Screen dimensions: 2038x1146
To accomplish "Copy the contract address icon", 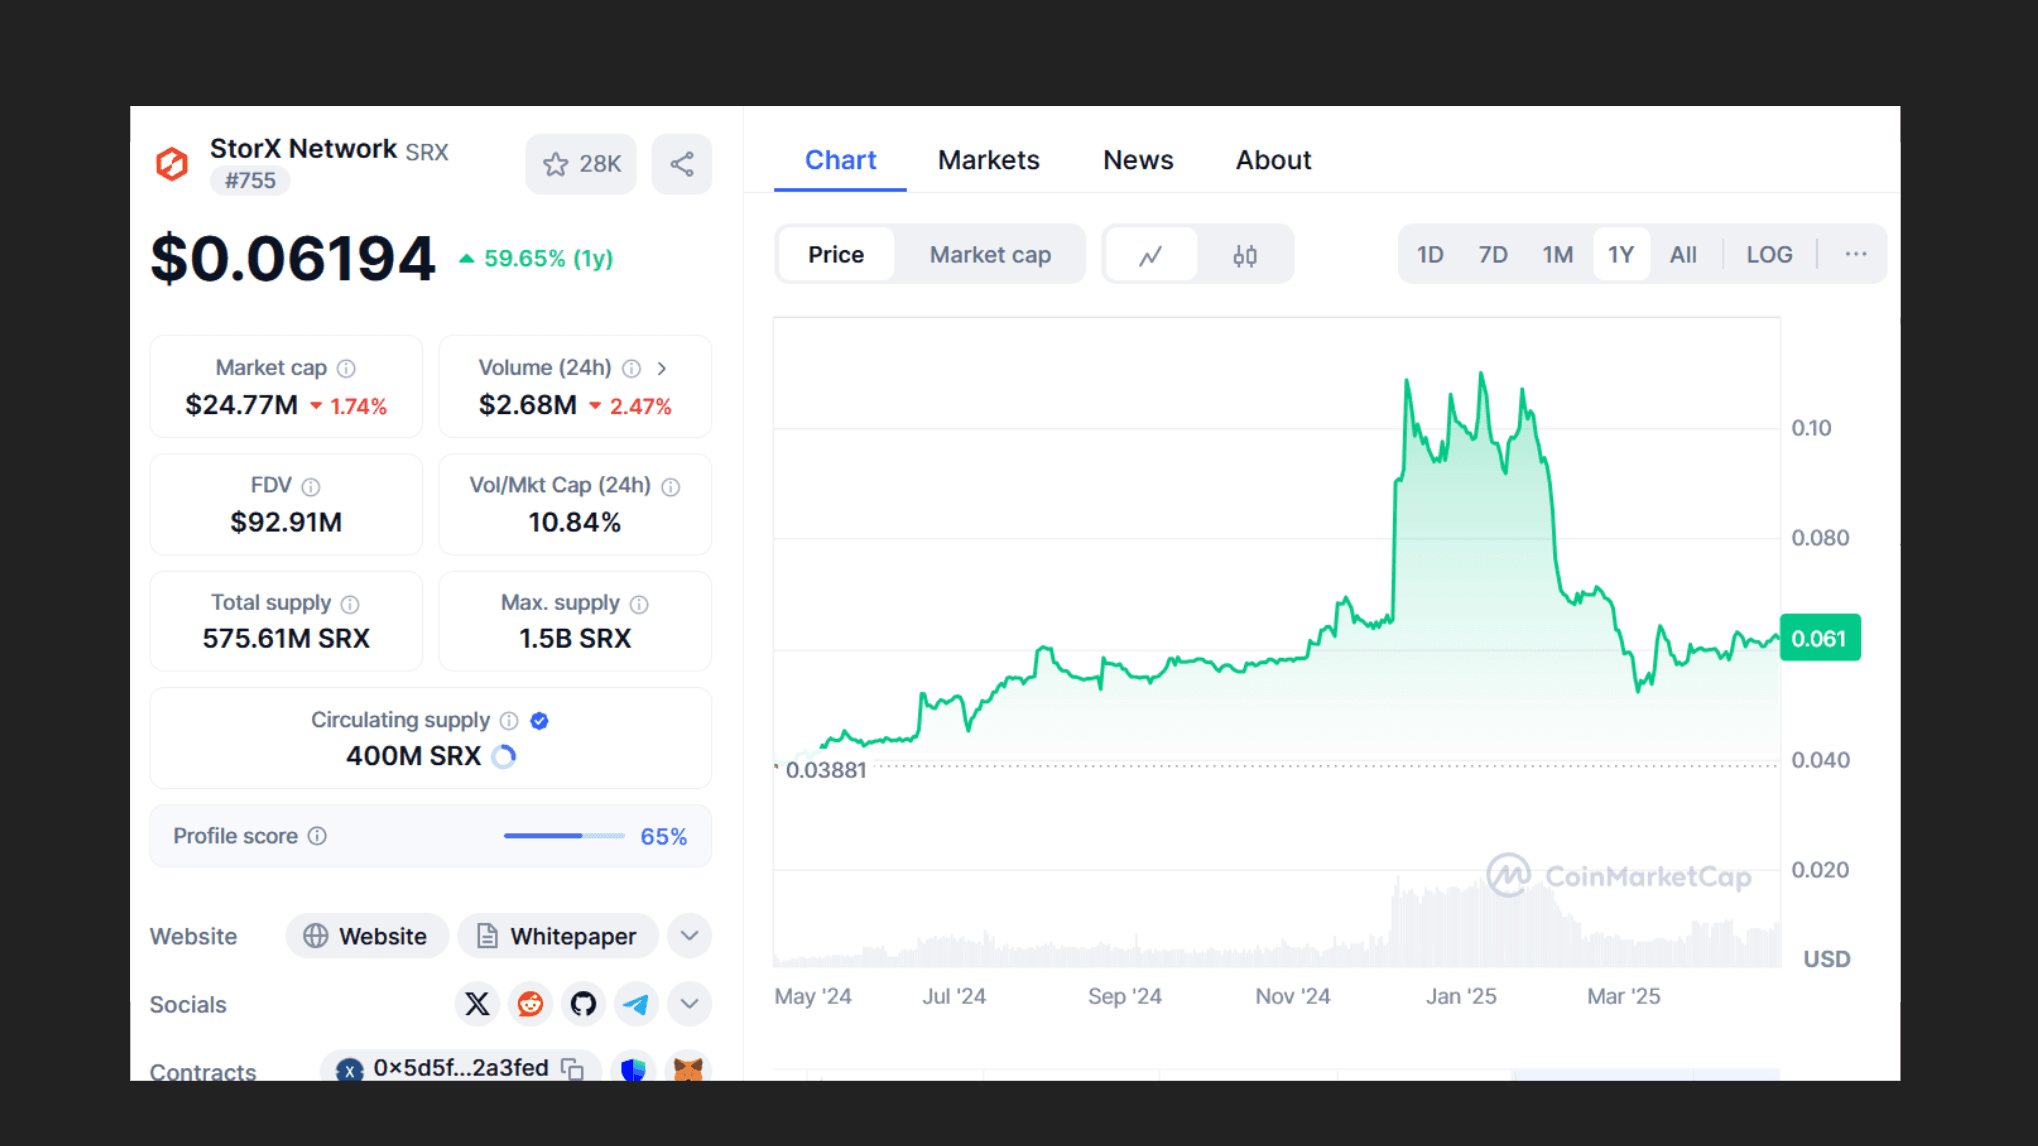I will click(x=572, y=1069).
